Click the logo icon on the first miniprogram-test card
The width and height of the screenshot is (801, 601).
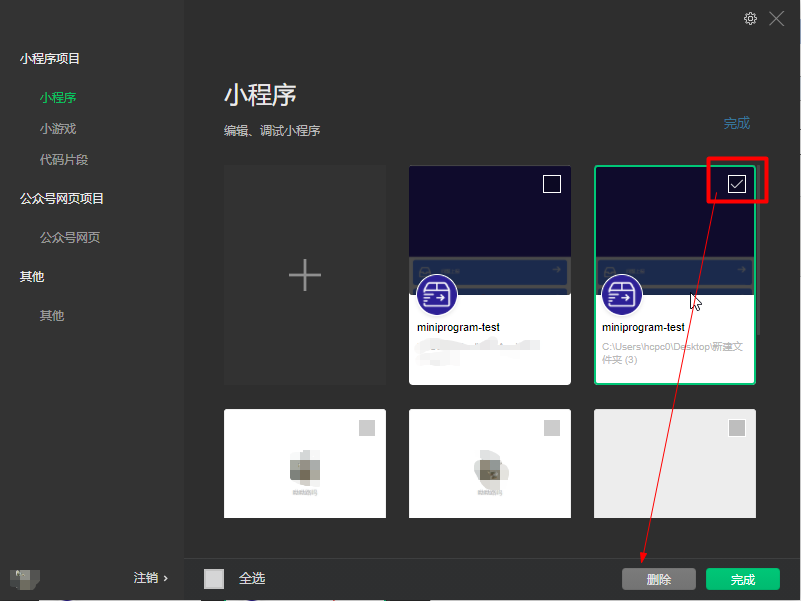[x=437, y=295]
